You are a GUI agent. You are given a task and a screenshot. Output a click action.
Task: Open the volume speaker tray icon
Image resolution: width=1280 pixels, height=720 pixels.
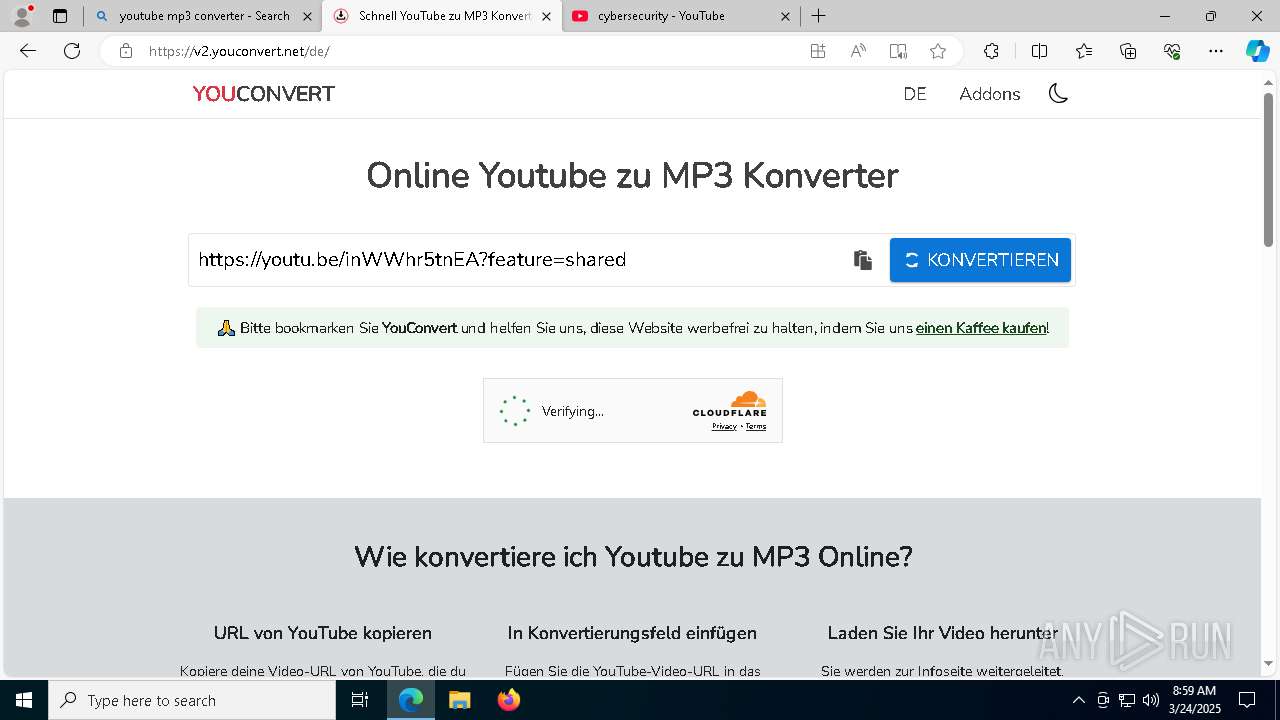pyautogui.click(x=1150, y=700)
